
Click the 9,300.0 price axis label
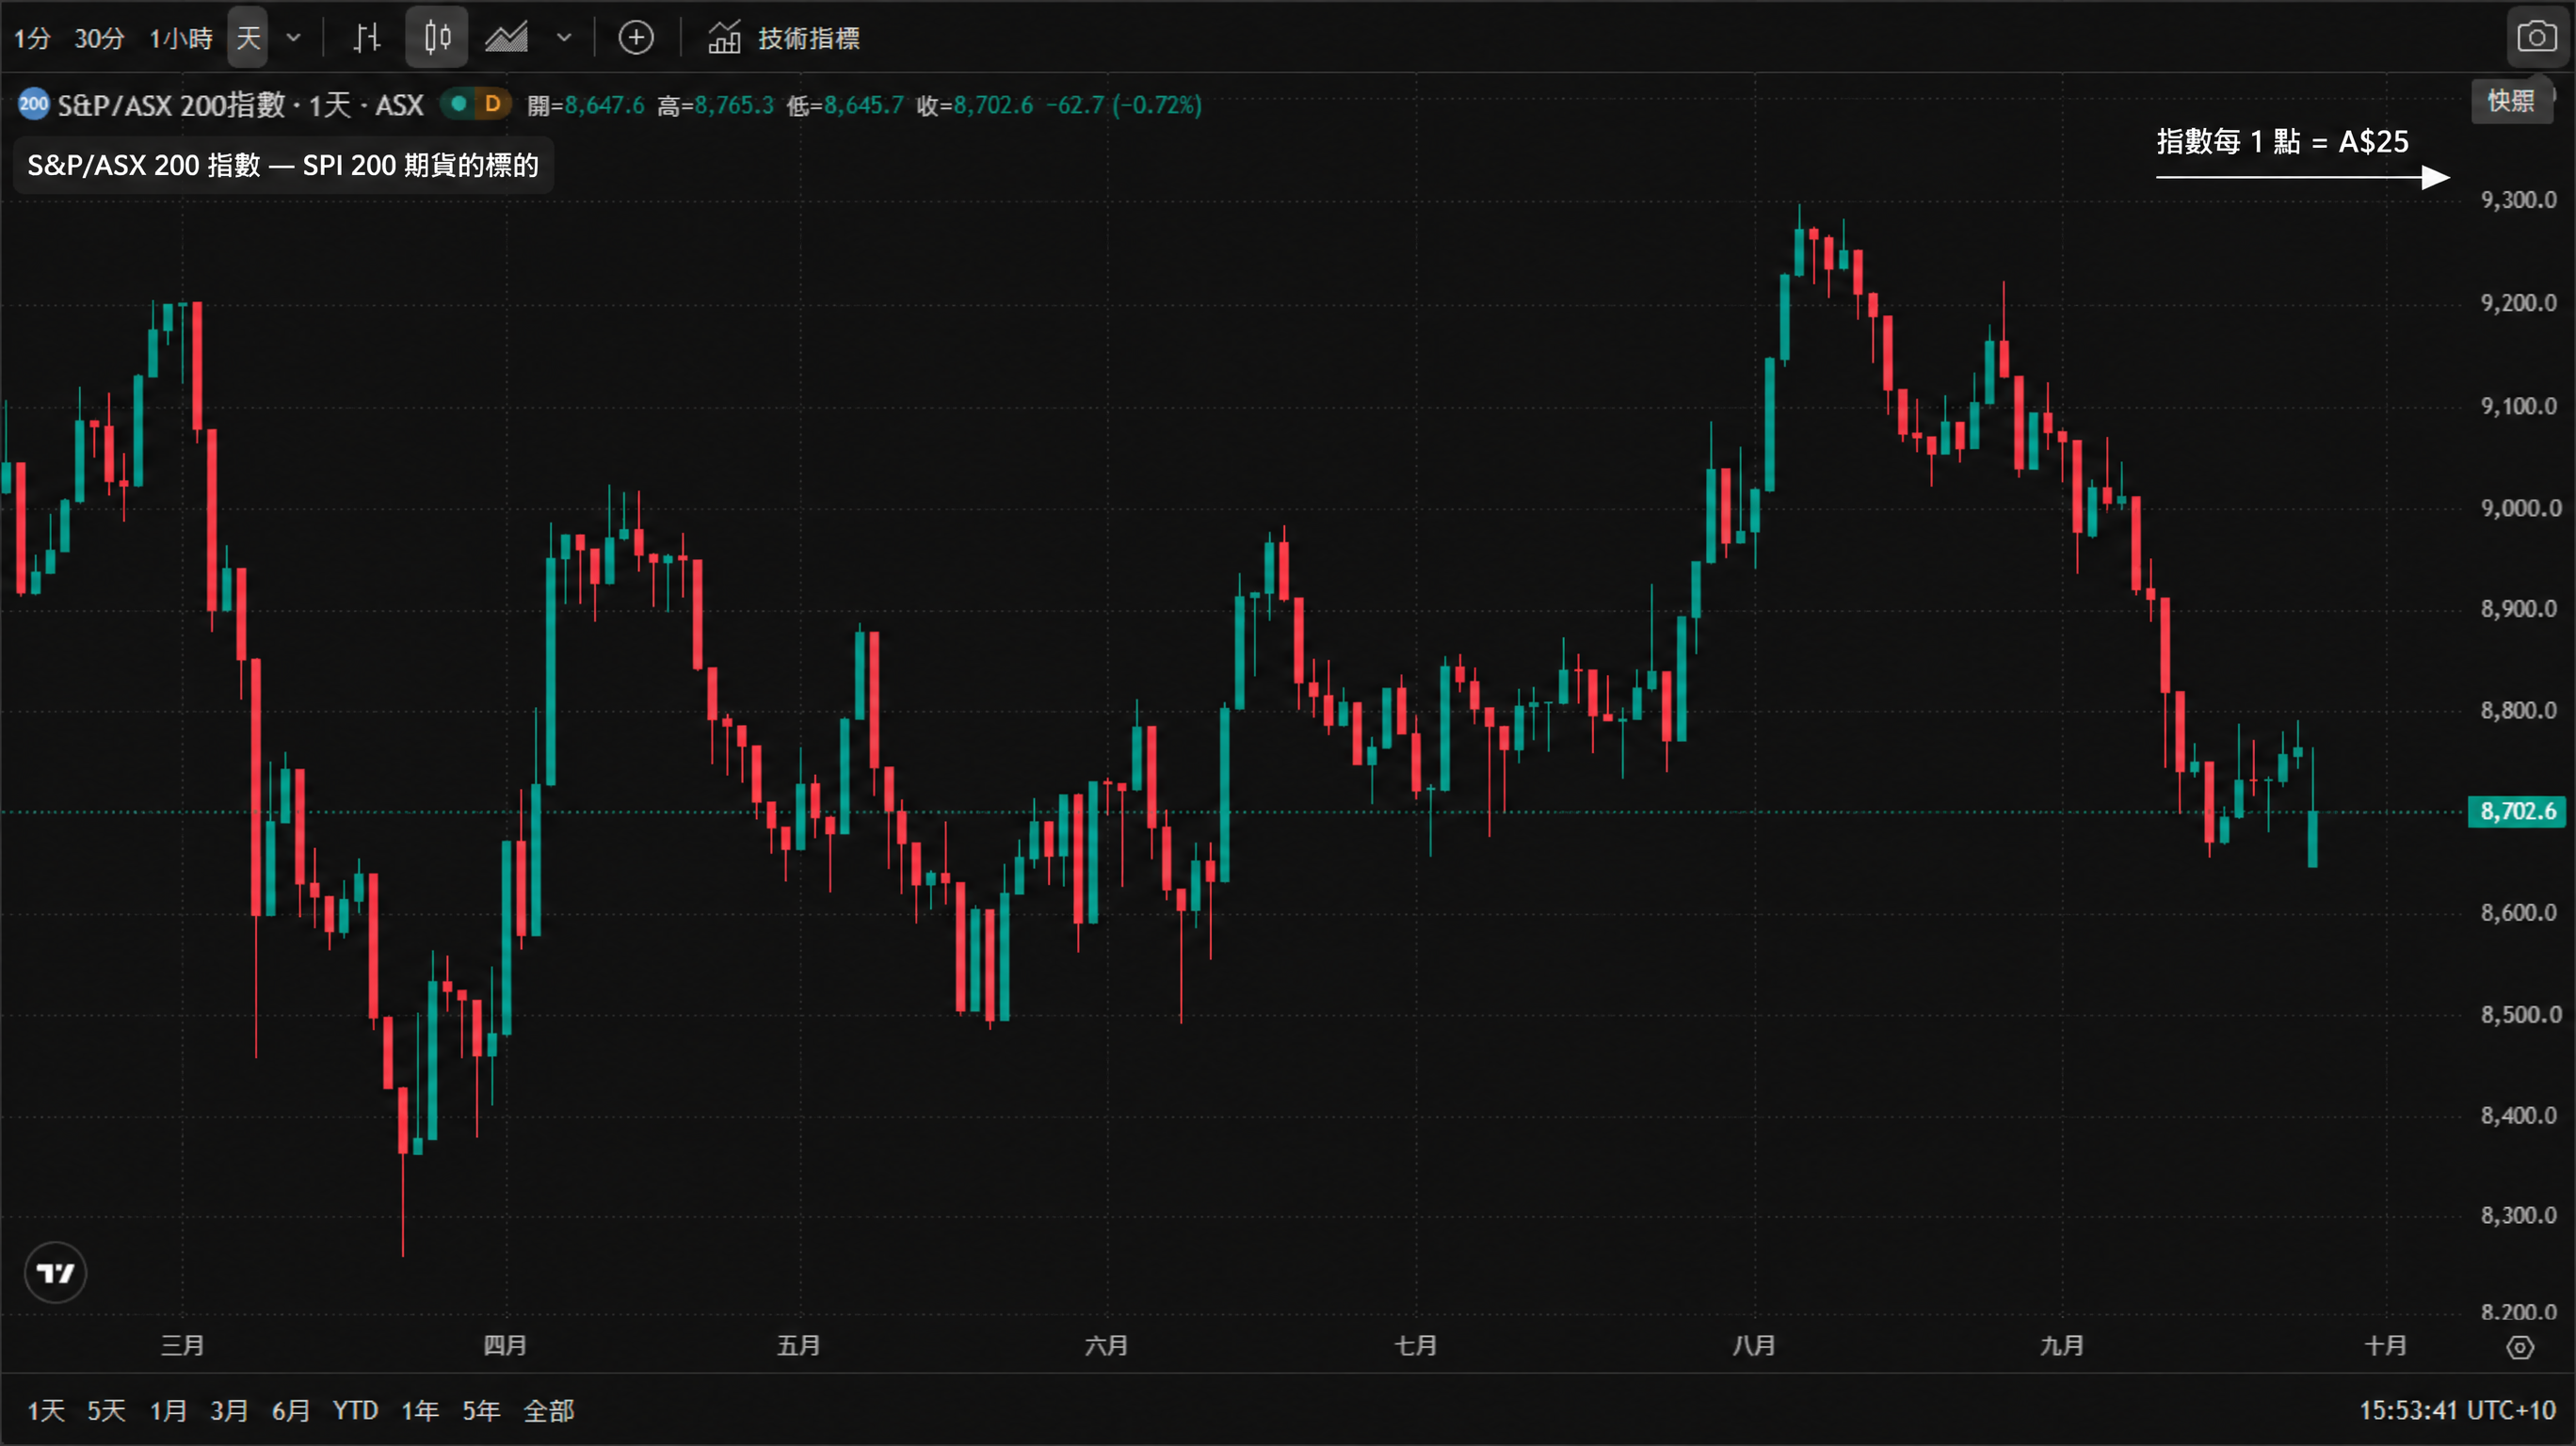pyautogui.click(x=2519, y=200)
